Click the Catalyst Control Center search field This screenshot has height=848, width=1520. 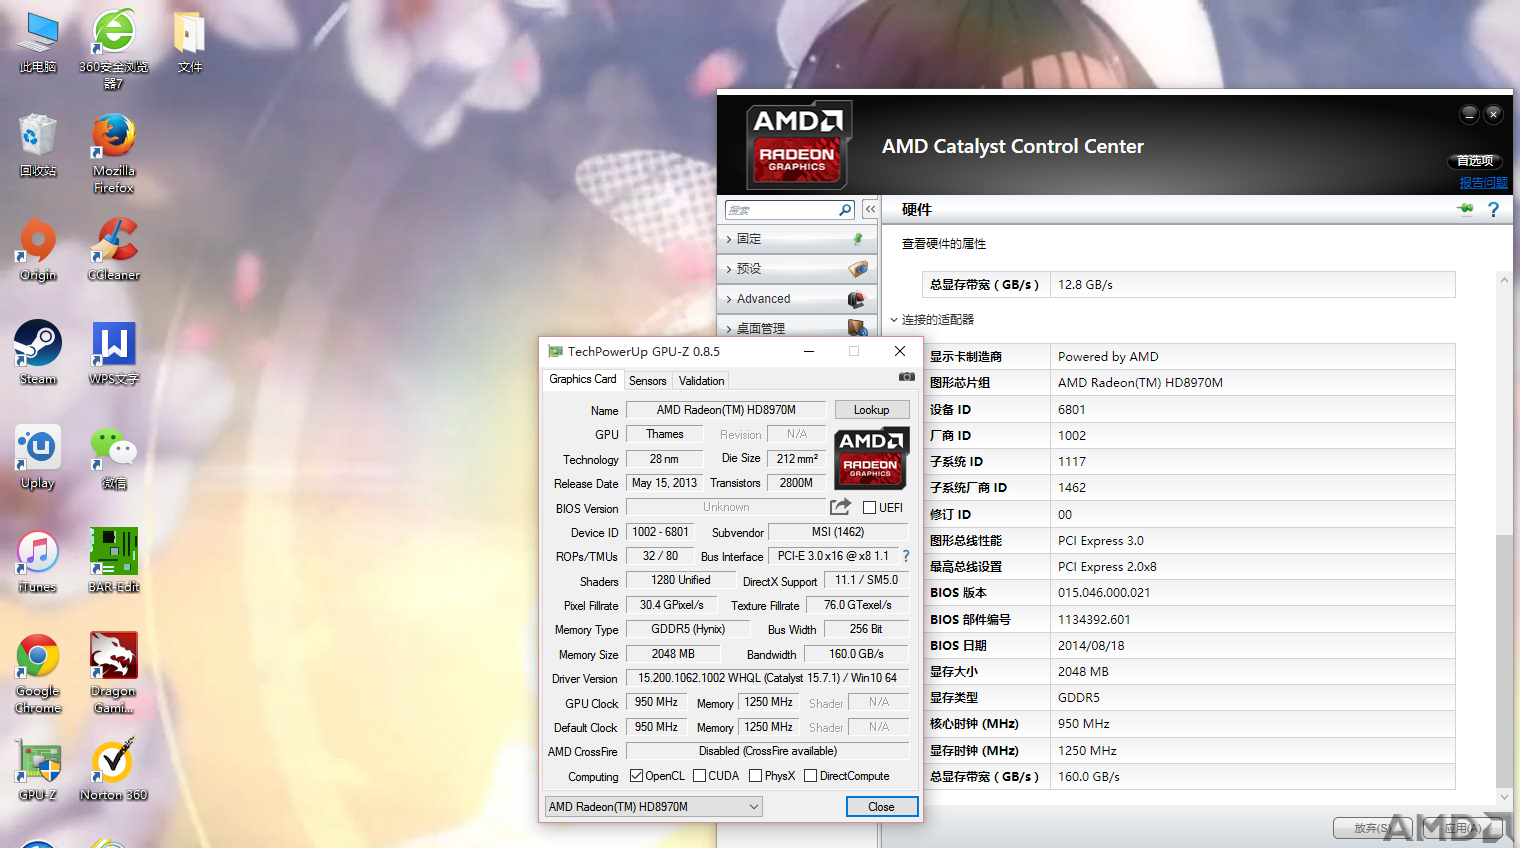[x=782, y=210]
